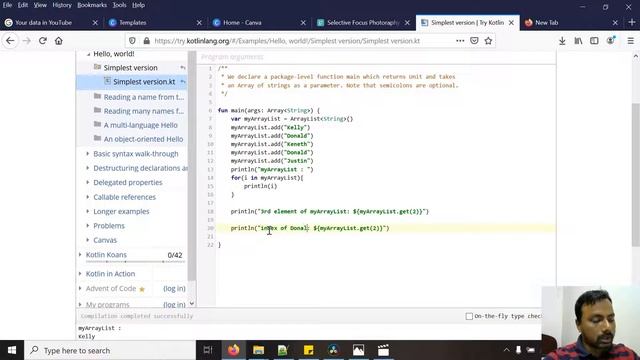The width and height of the screenshot is (640, 360).
Task: Open Reading many names f... example
Action: (x=144, y=111)
